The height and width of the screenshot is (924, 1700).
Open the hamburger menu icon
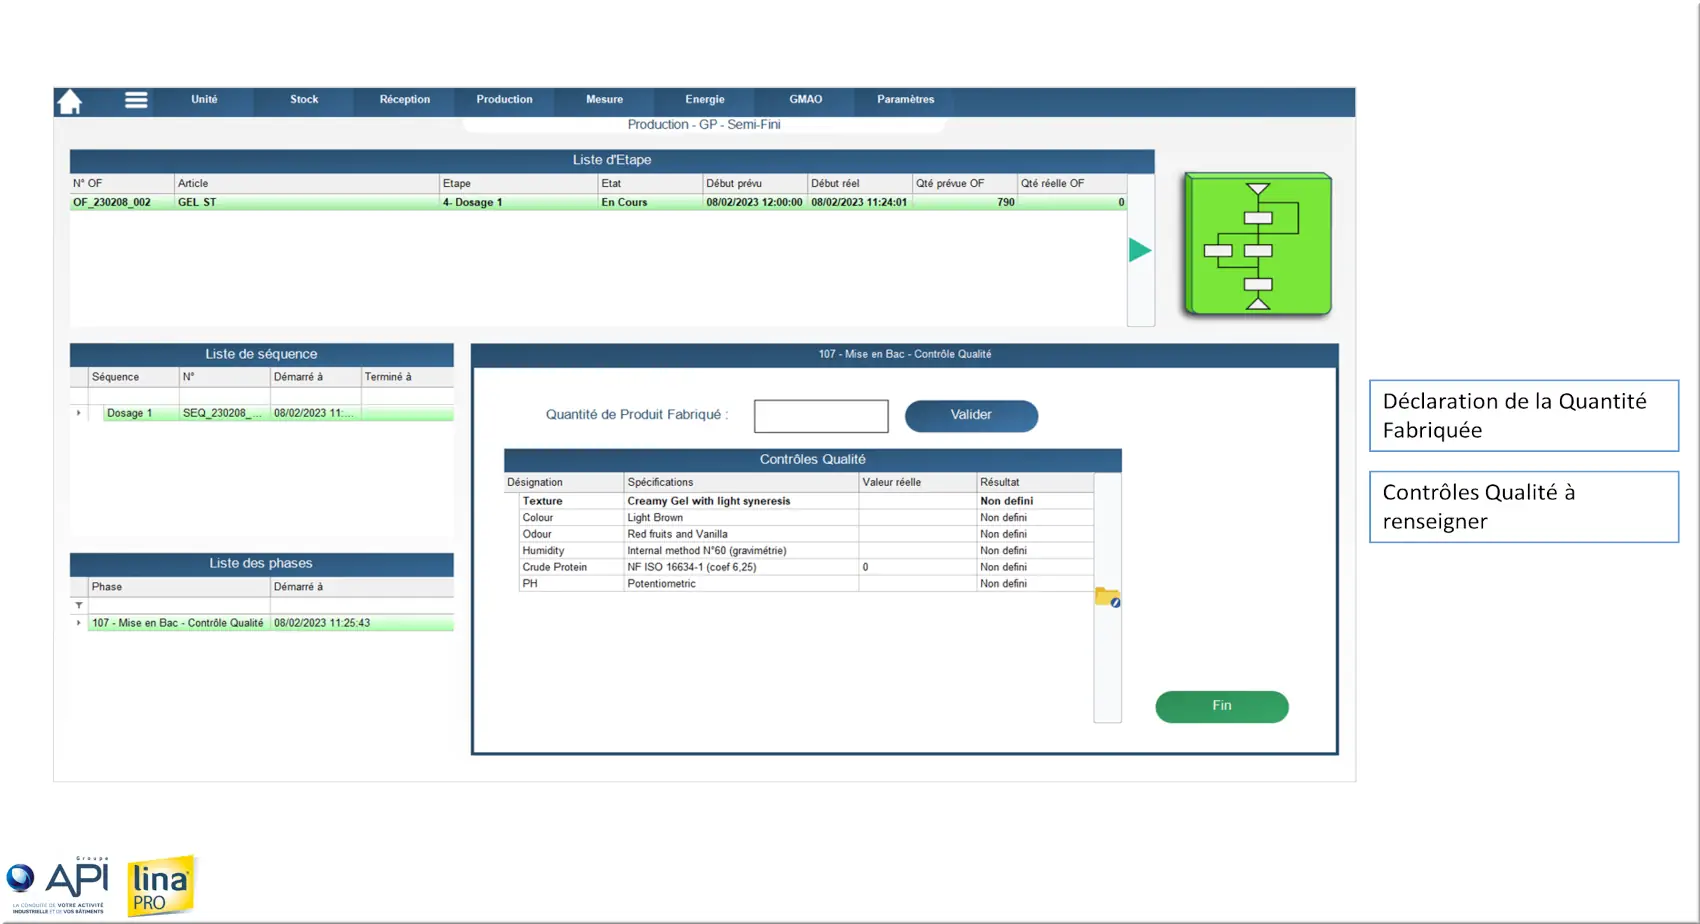[x=136, y=100]
